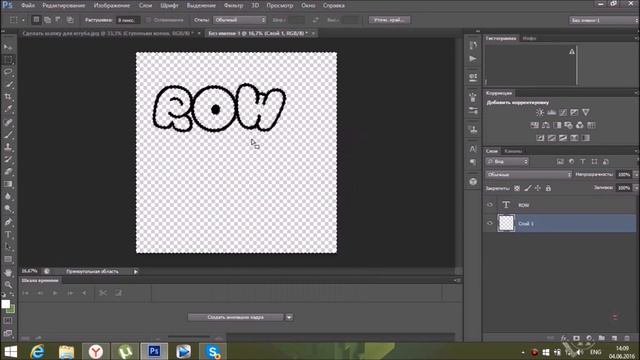Add a Hue/Saturation adjustment
This screenshot has width=640, height=360.
[534, 125]
